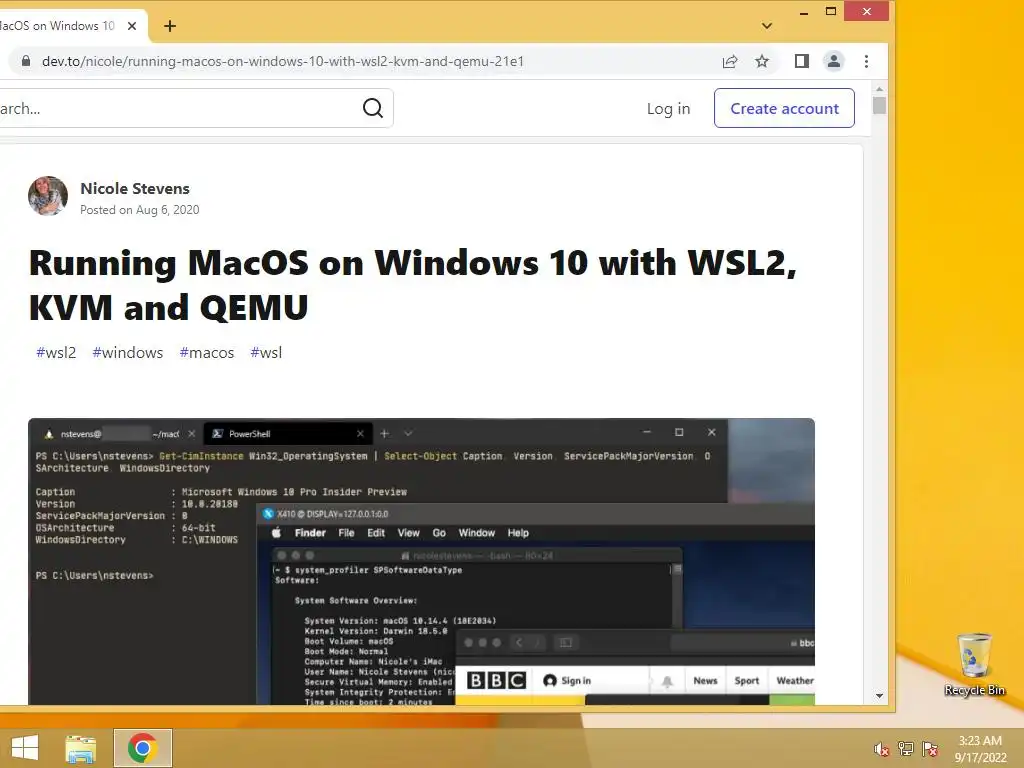Maximize the Chrome window
1024x768 pixels.
click(831, 12)
